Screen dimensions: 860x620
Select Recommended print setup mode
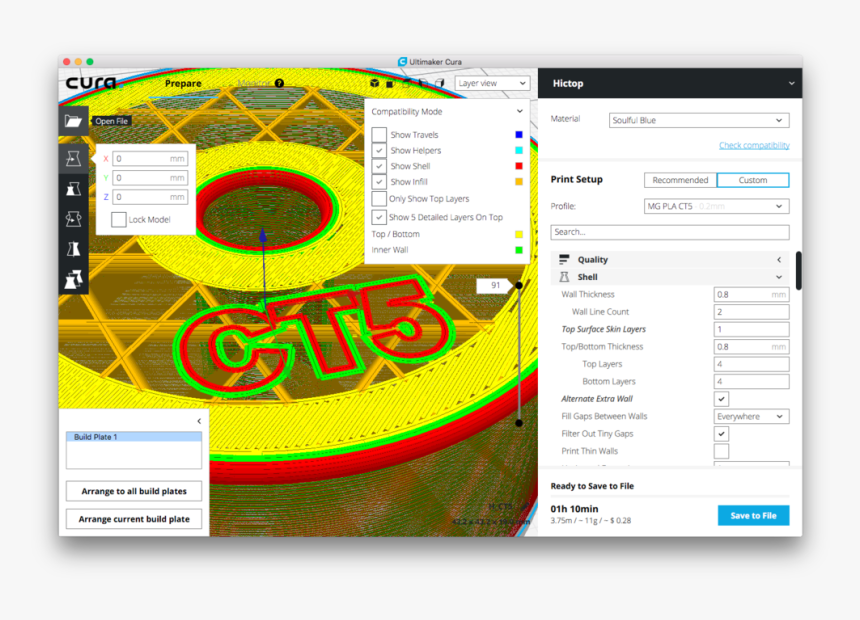[680, 180]
